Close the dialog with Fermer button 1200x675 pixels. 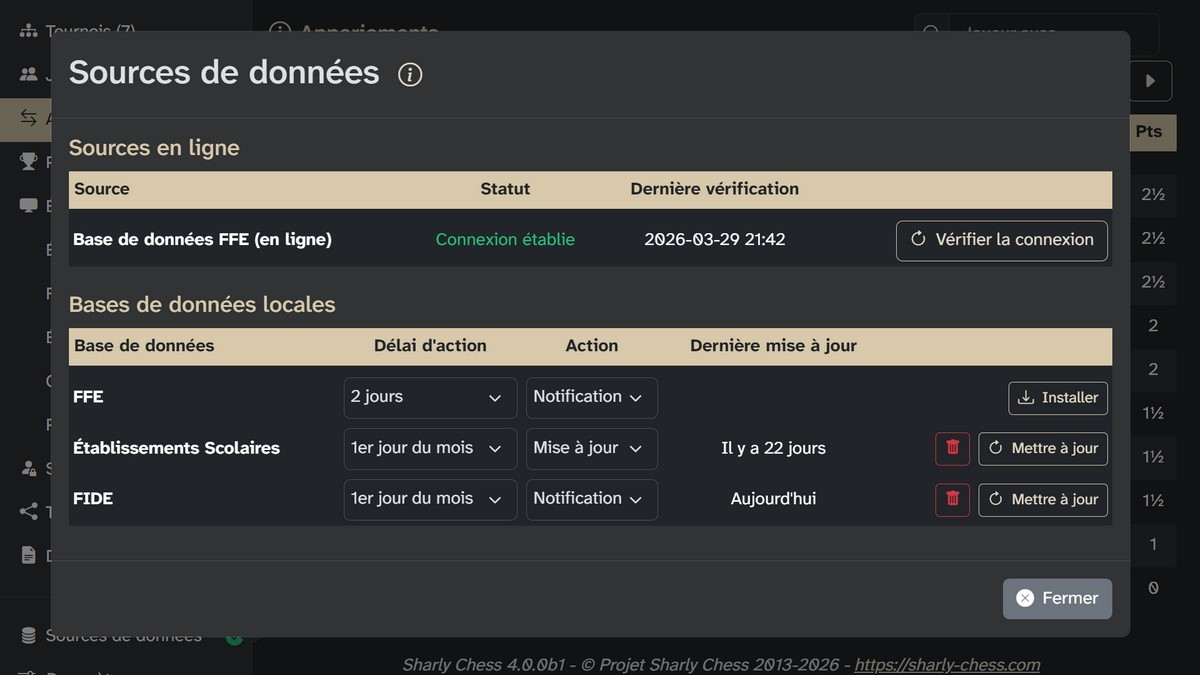1057,598
